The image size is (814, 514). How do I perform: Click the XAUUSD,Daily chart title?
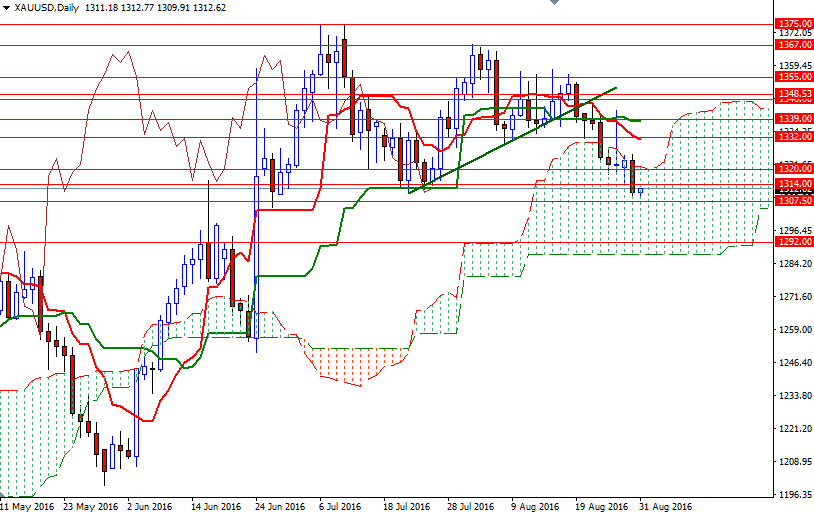coord(47,8)
